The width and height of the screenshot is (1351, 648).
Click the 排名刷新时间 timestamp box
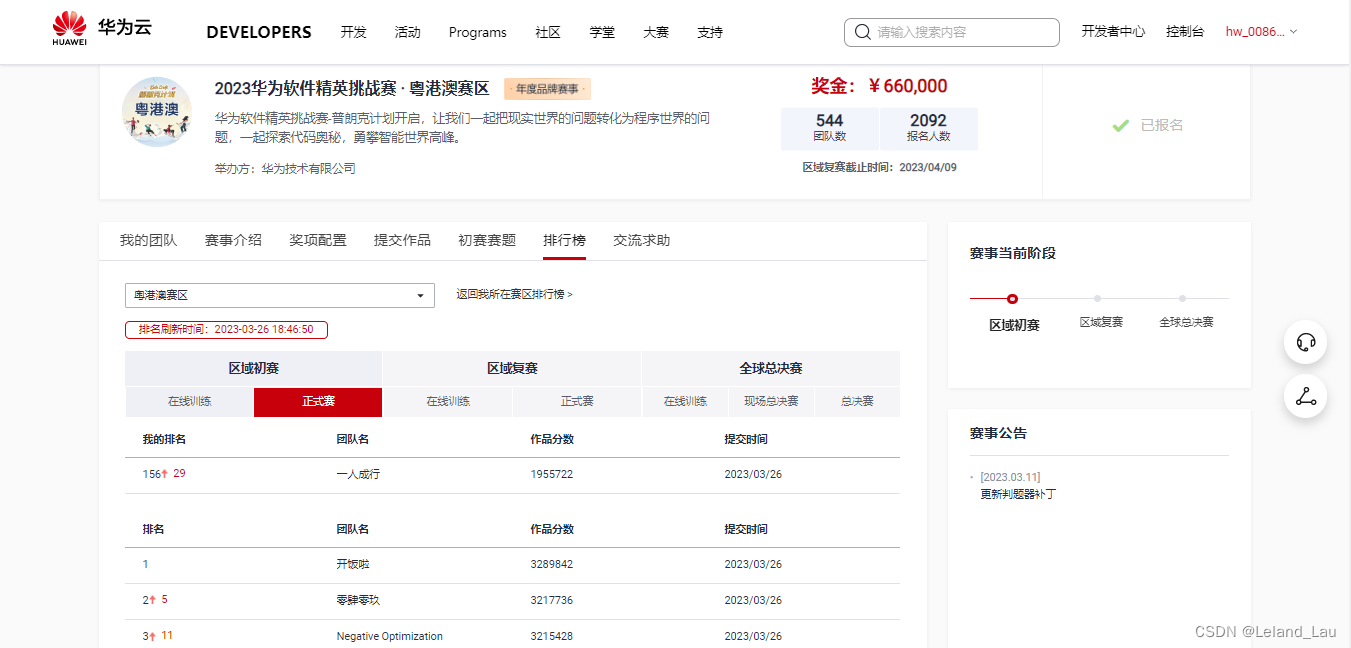click(x=226, y=329)
